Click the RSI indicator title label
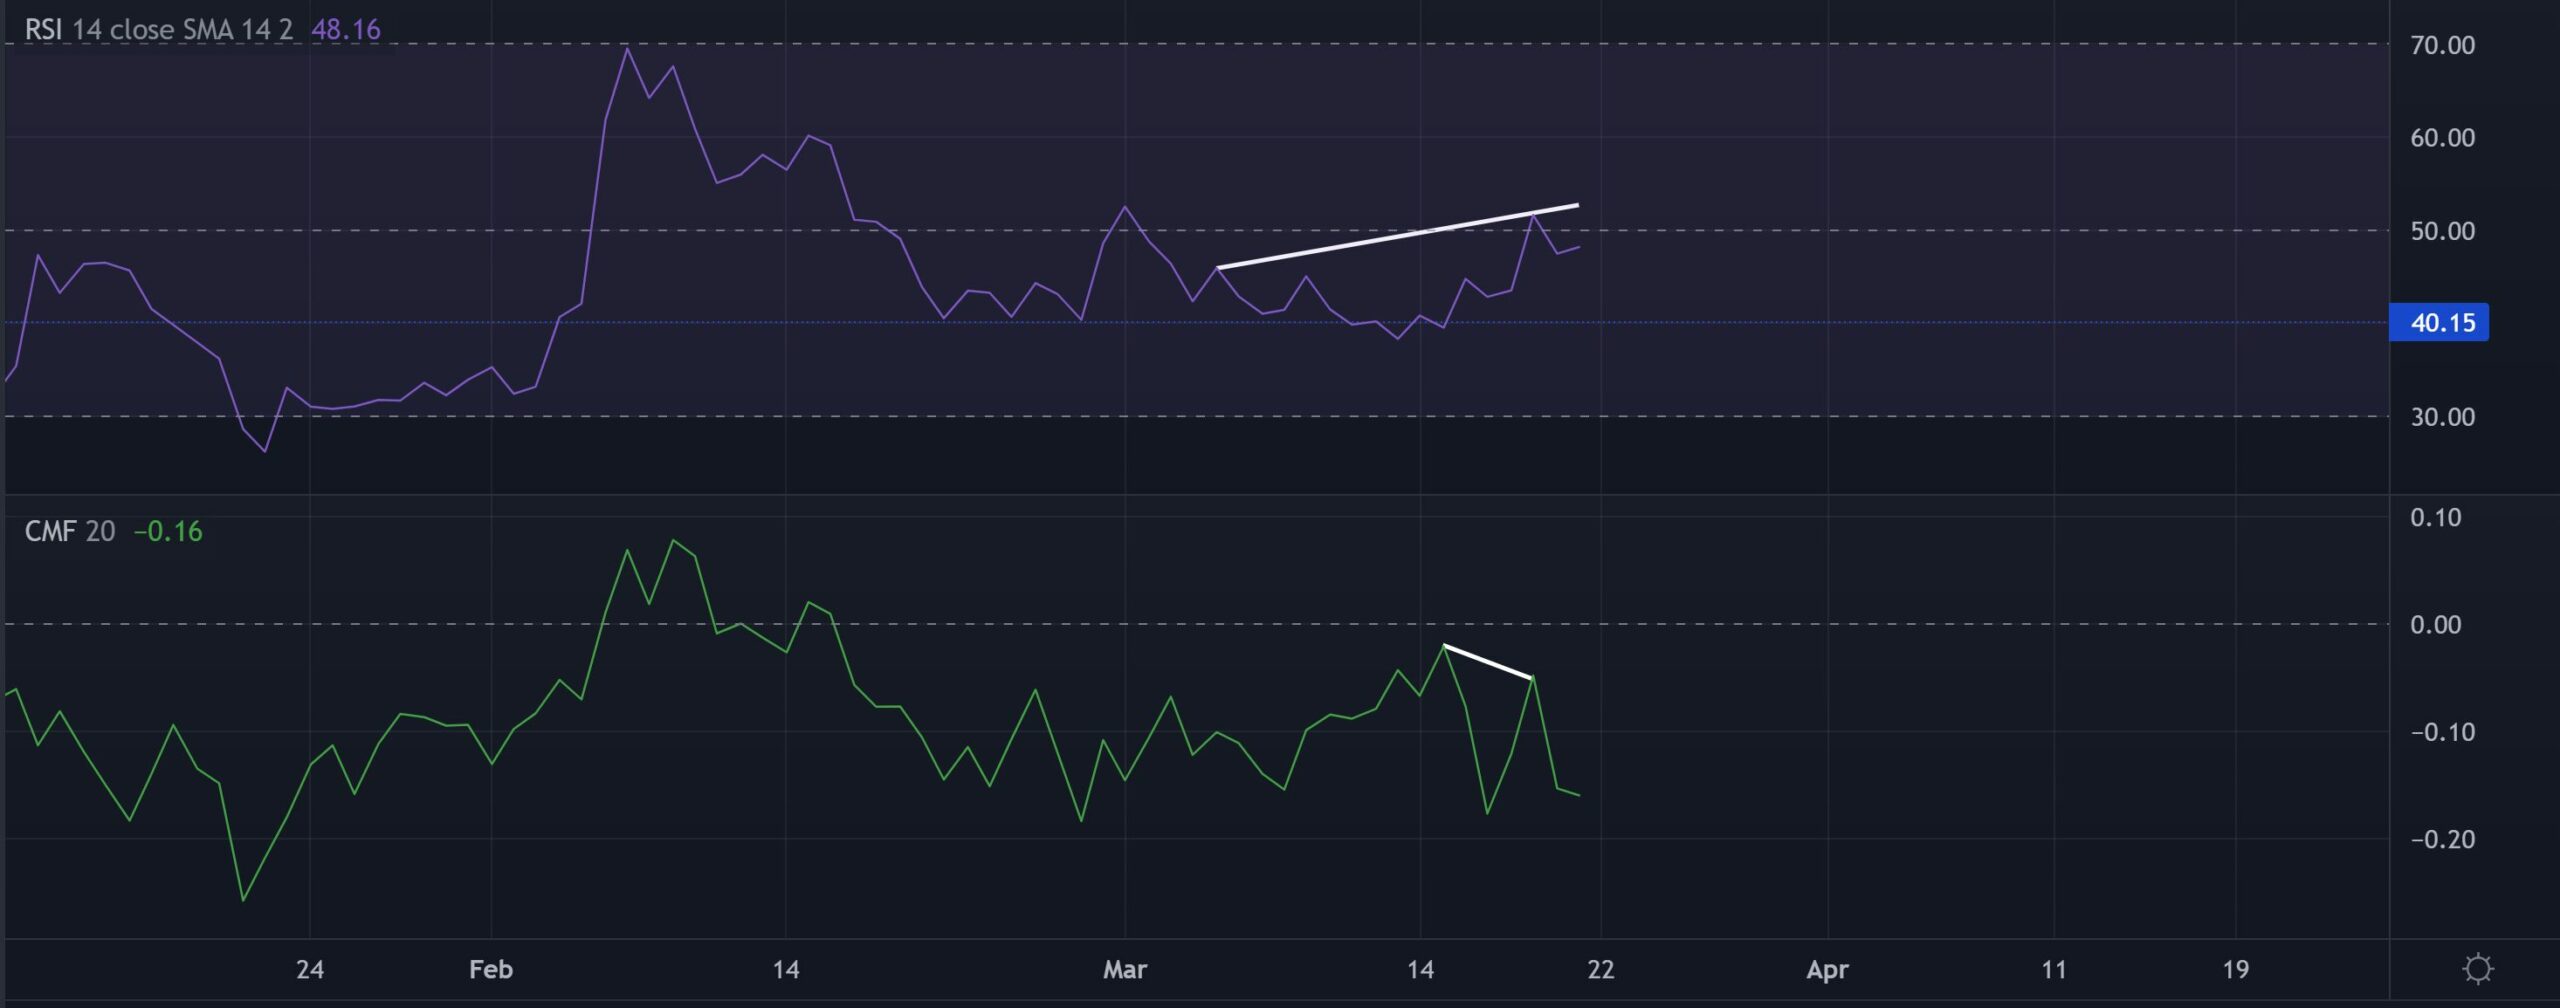 (x=158, y=29)
